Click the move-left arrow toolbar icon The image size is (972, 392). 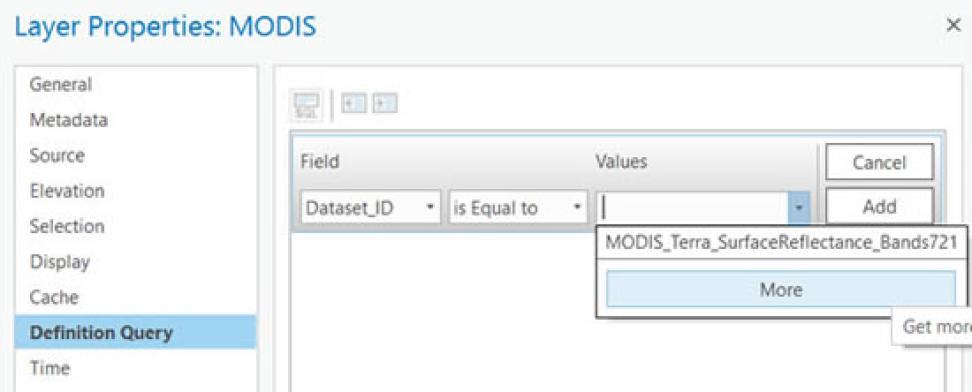(x=355, y=103)
